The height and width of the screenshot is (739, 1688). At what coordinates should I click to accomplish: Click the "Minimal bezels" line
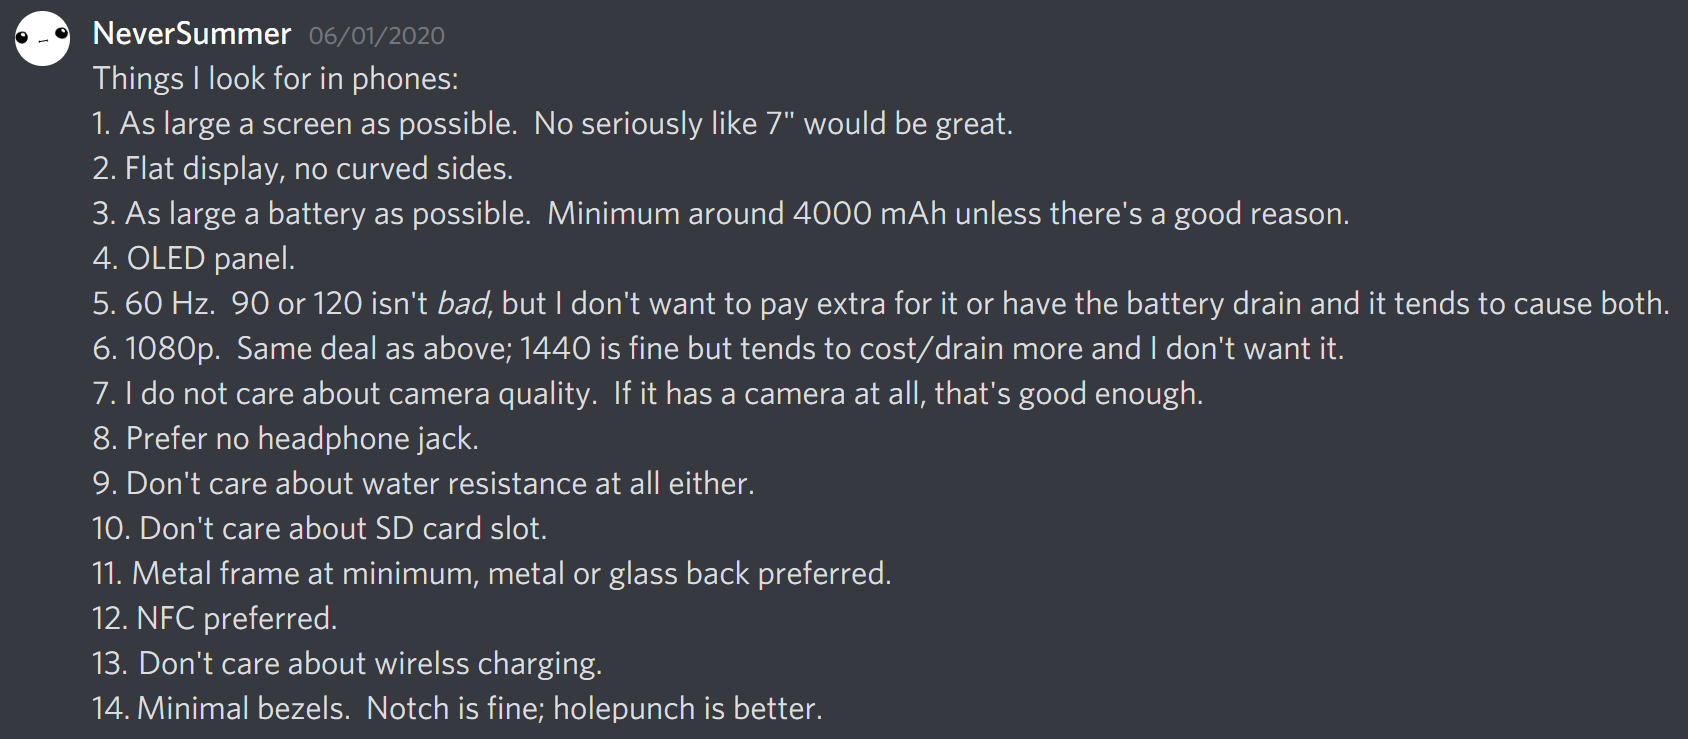point(457,709)
